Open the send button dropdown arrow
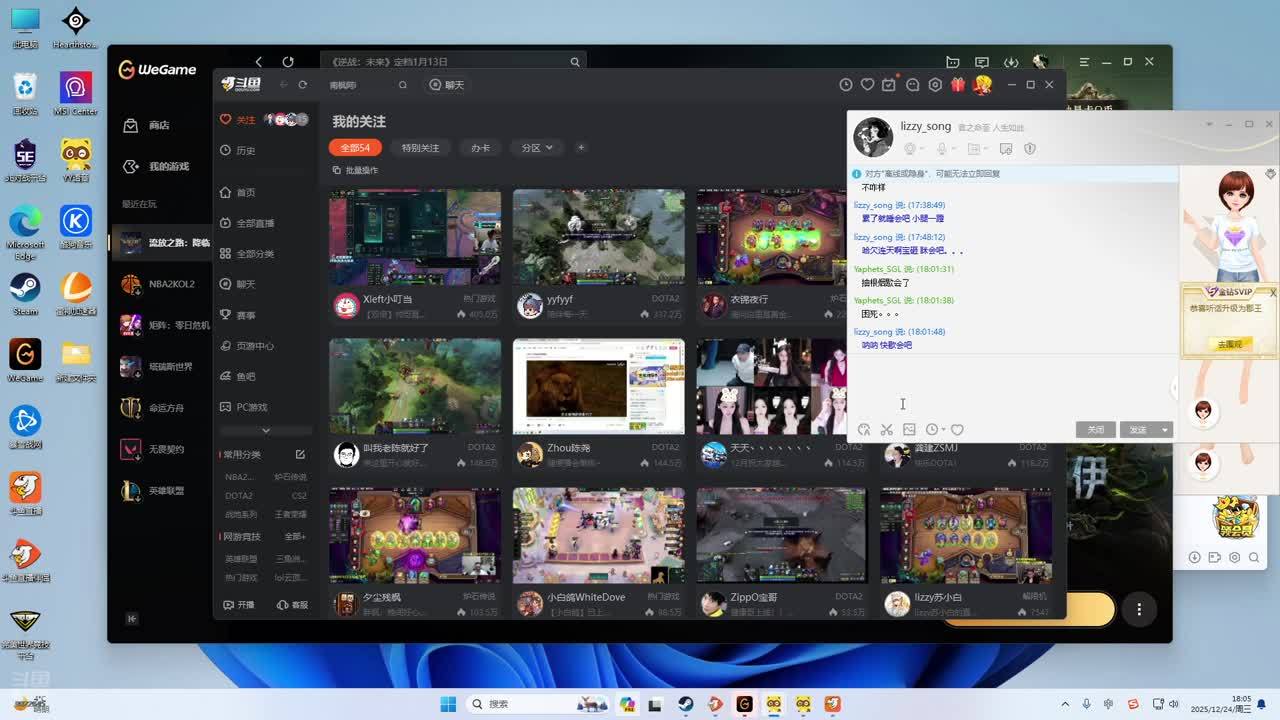 tap(1164, 430)
